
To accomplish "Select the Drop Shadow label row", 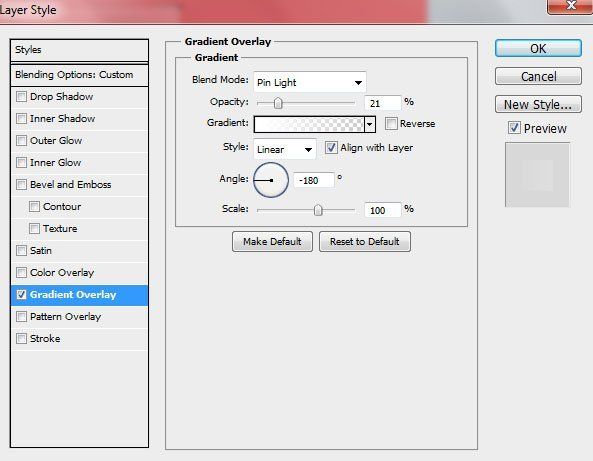I will coord(79,96).
